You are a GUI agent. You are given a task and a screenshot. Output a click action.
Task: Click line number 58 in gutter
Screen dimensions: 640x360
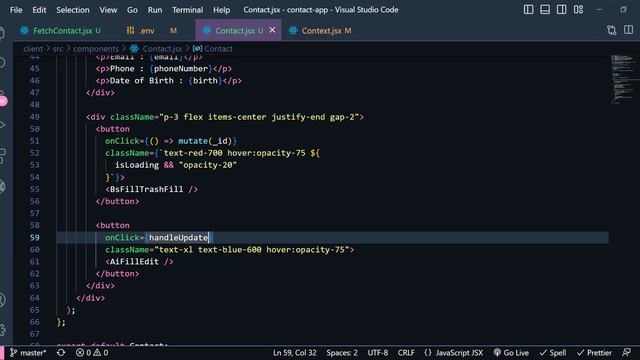(x=35, y=225)
